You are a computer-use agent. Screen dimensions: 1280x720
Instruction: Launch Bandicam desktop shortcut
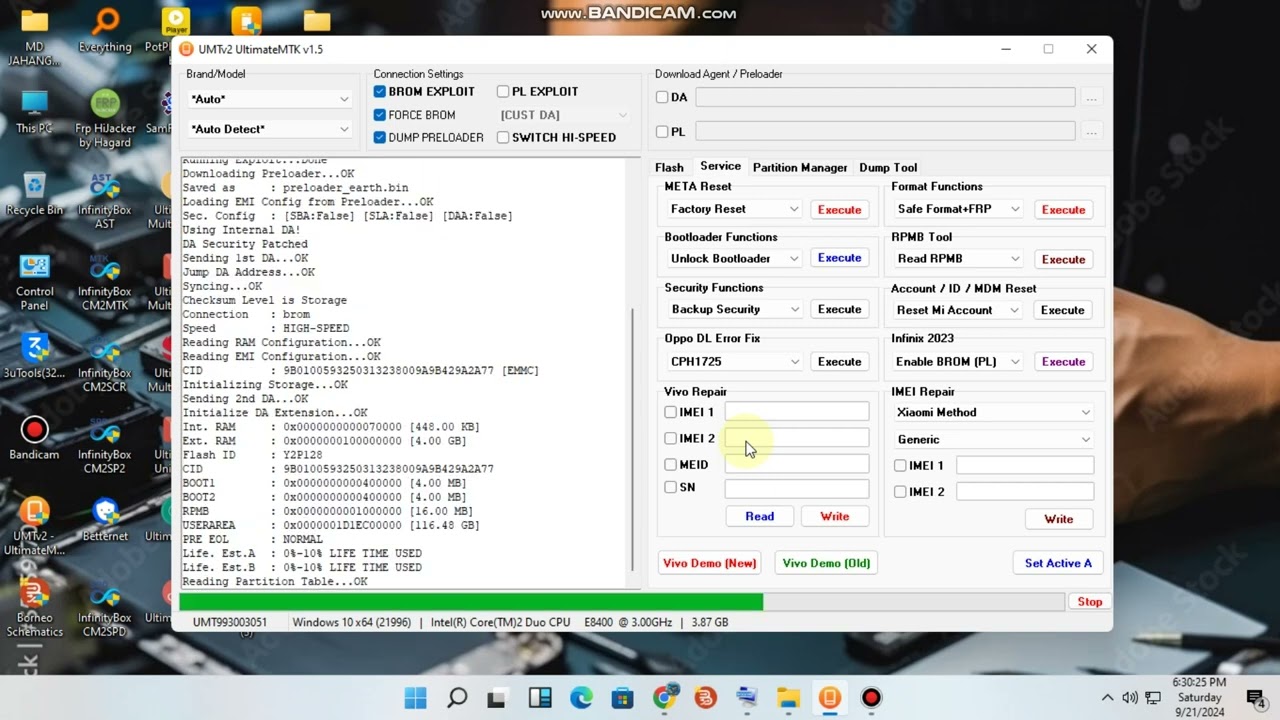point(34,438)
